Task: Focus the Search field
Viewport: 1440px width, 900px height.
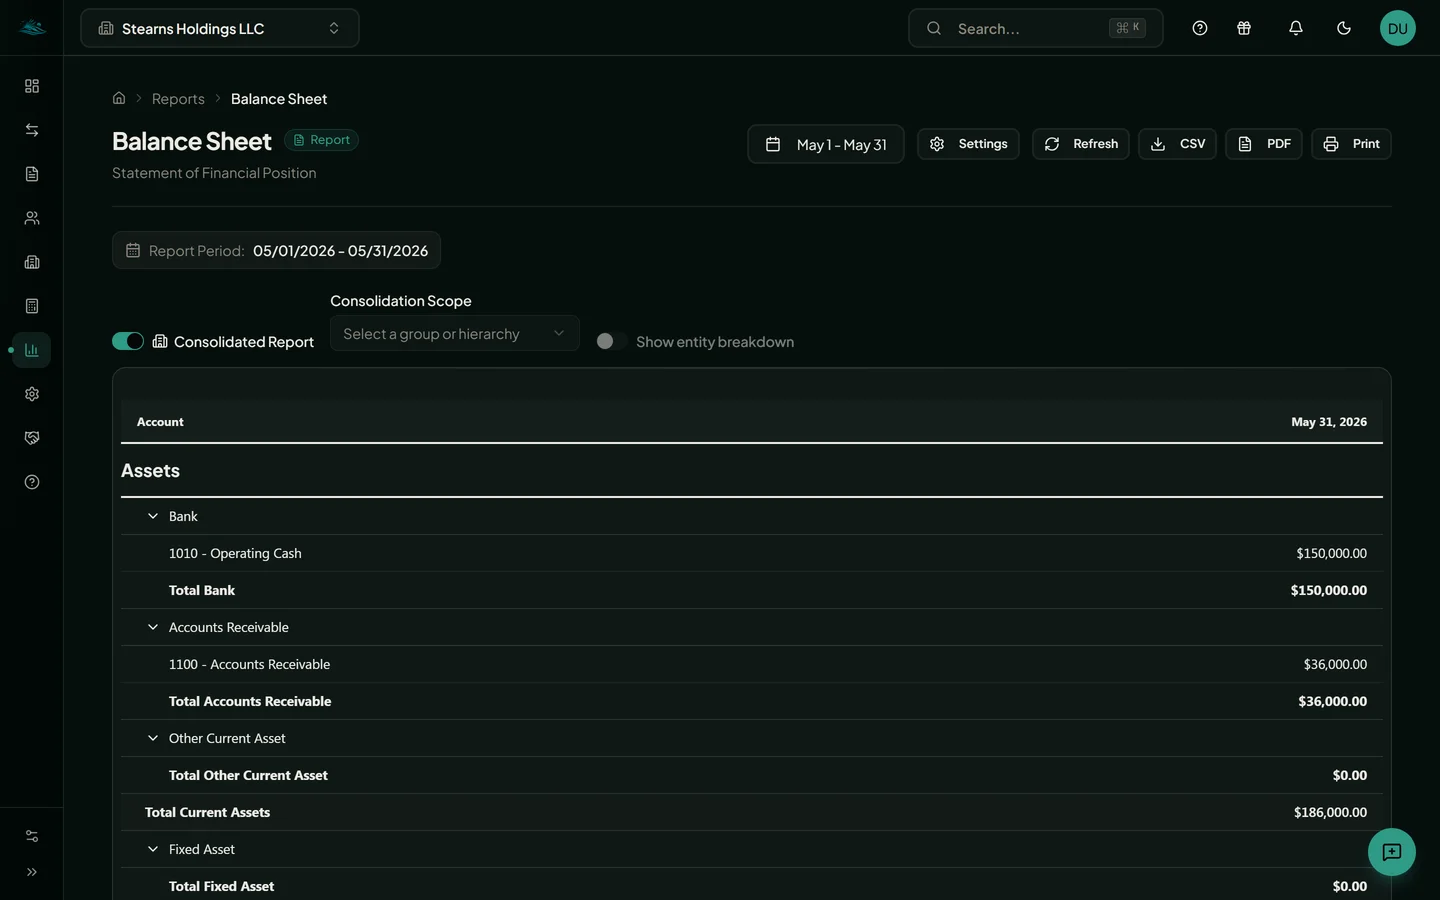Action: (x=1036, y=28)
